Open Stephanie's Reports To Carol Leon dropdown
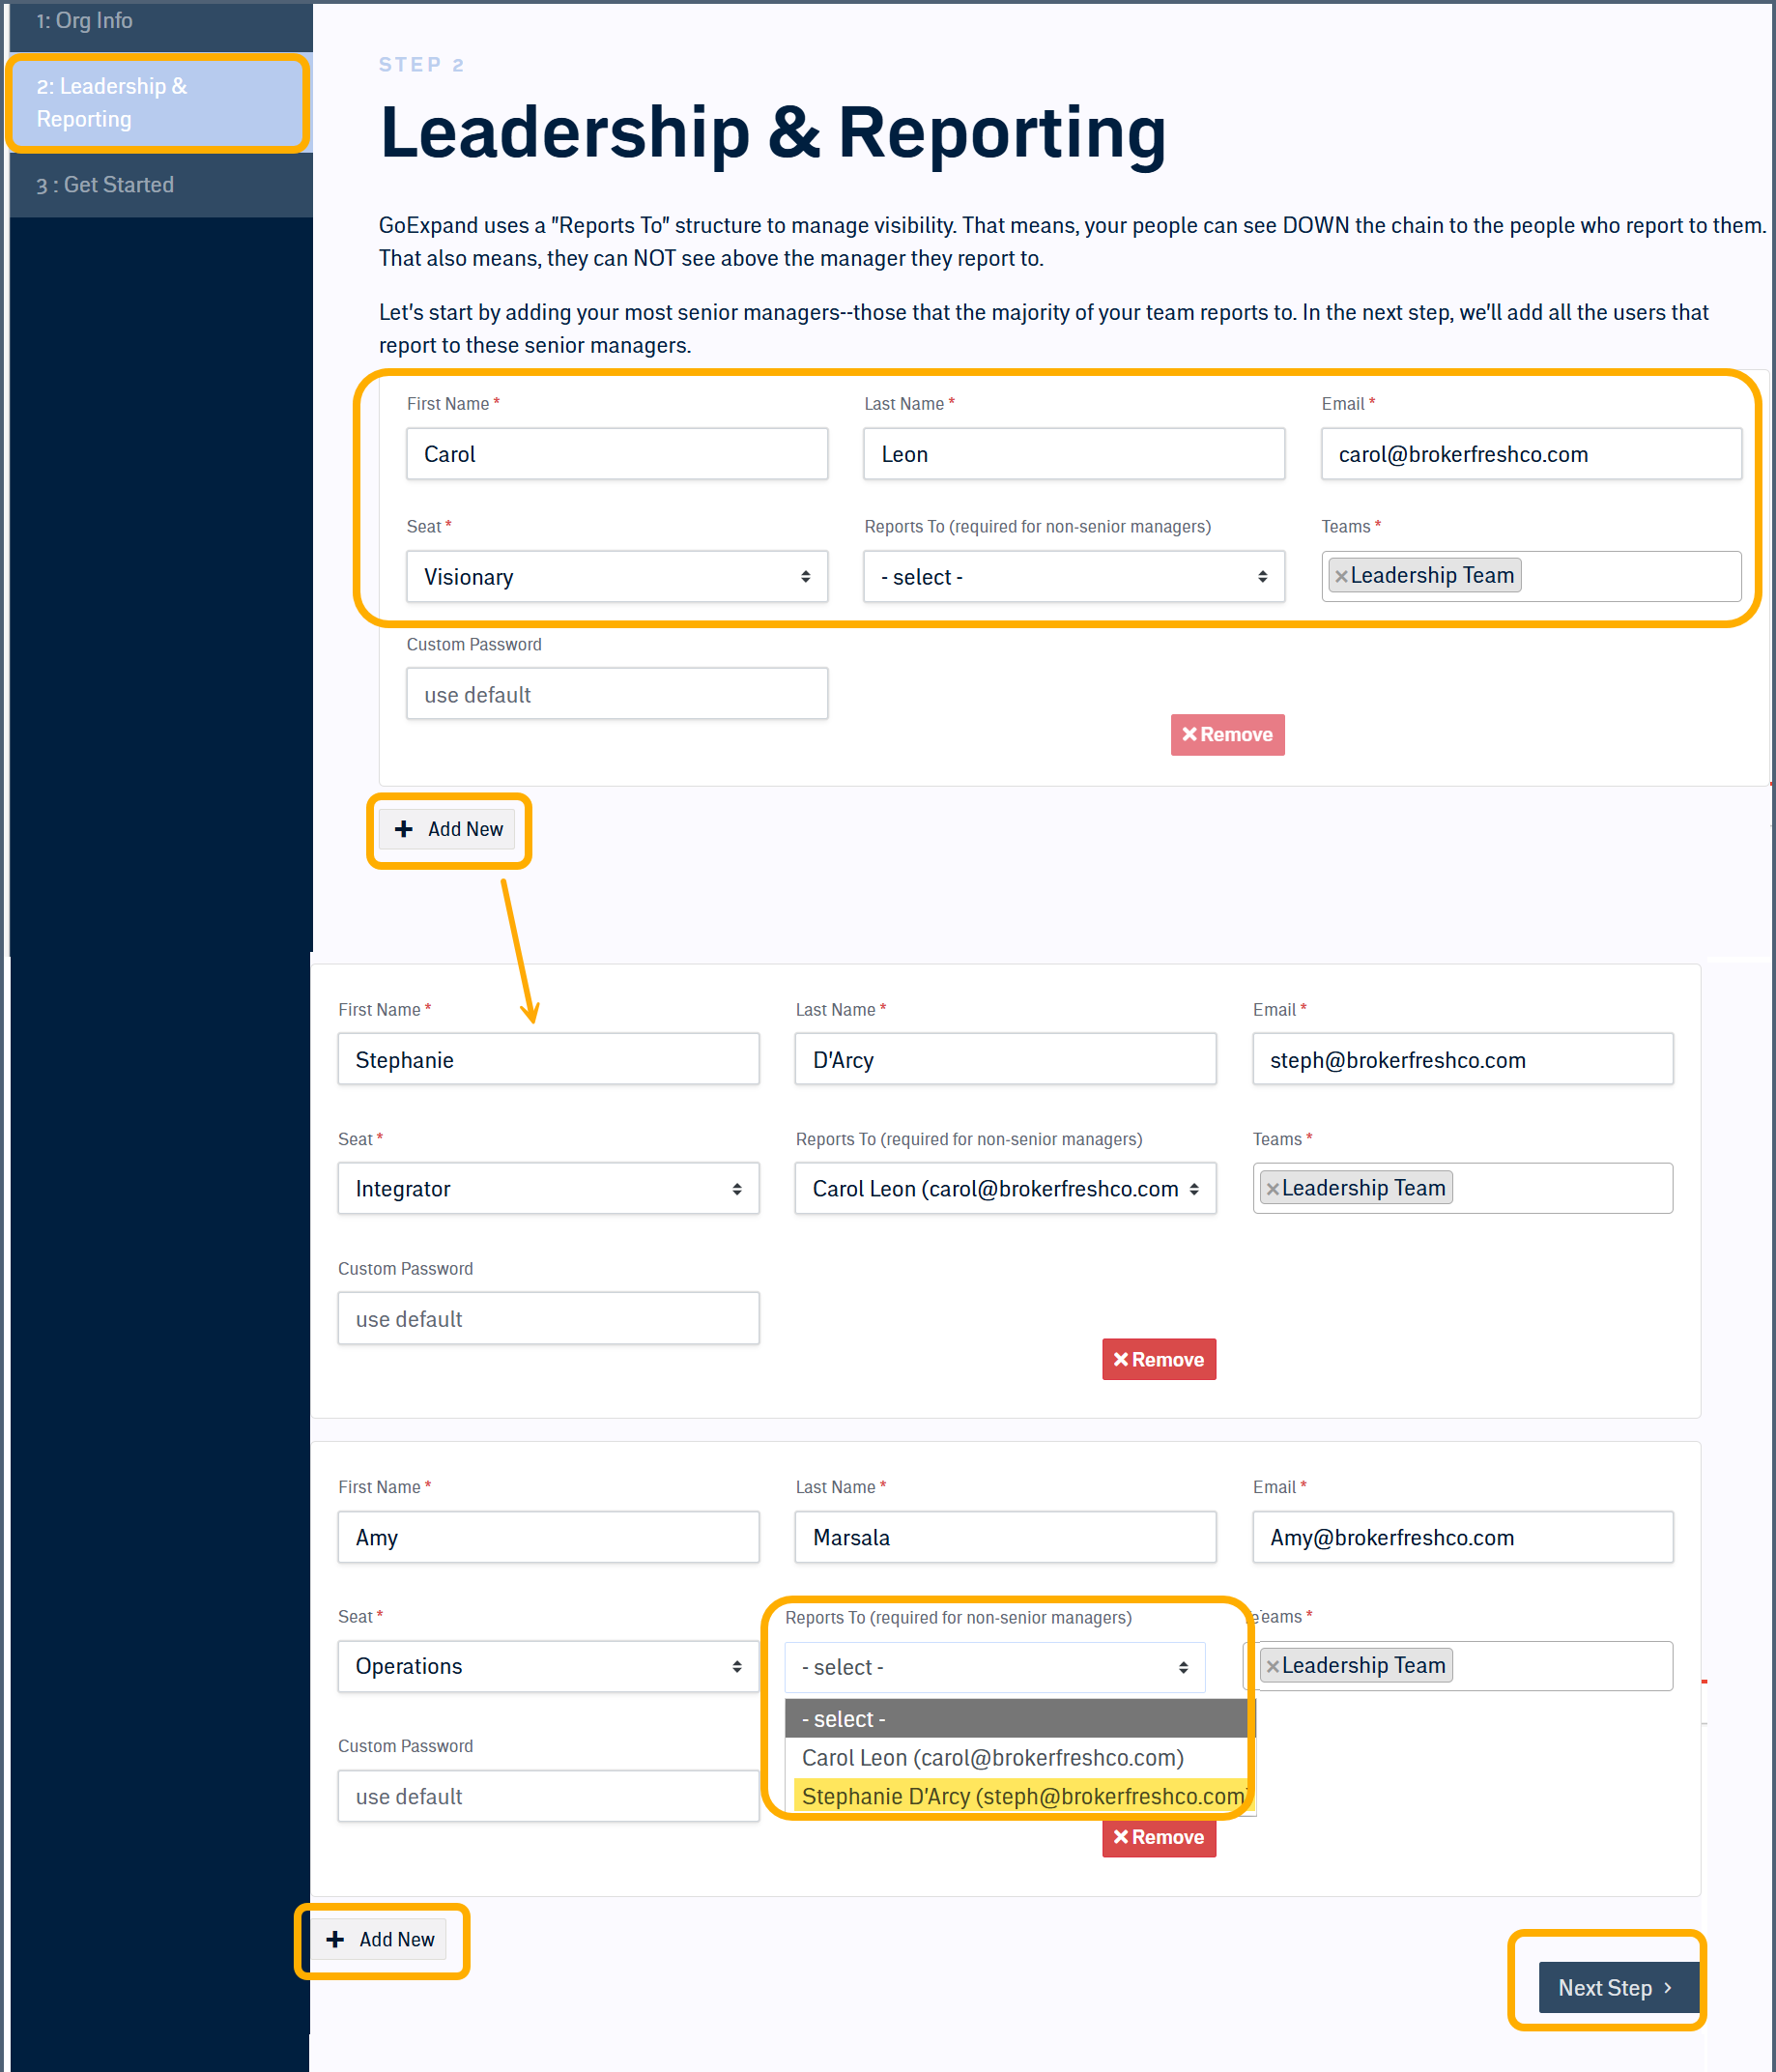The width and height of the screenshot is (1776, 2072). click(1004, 1189)
